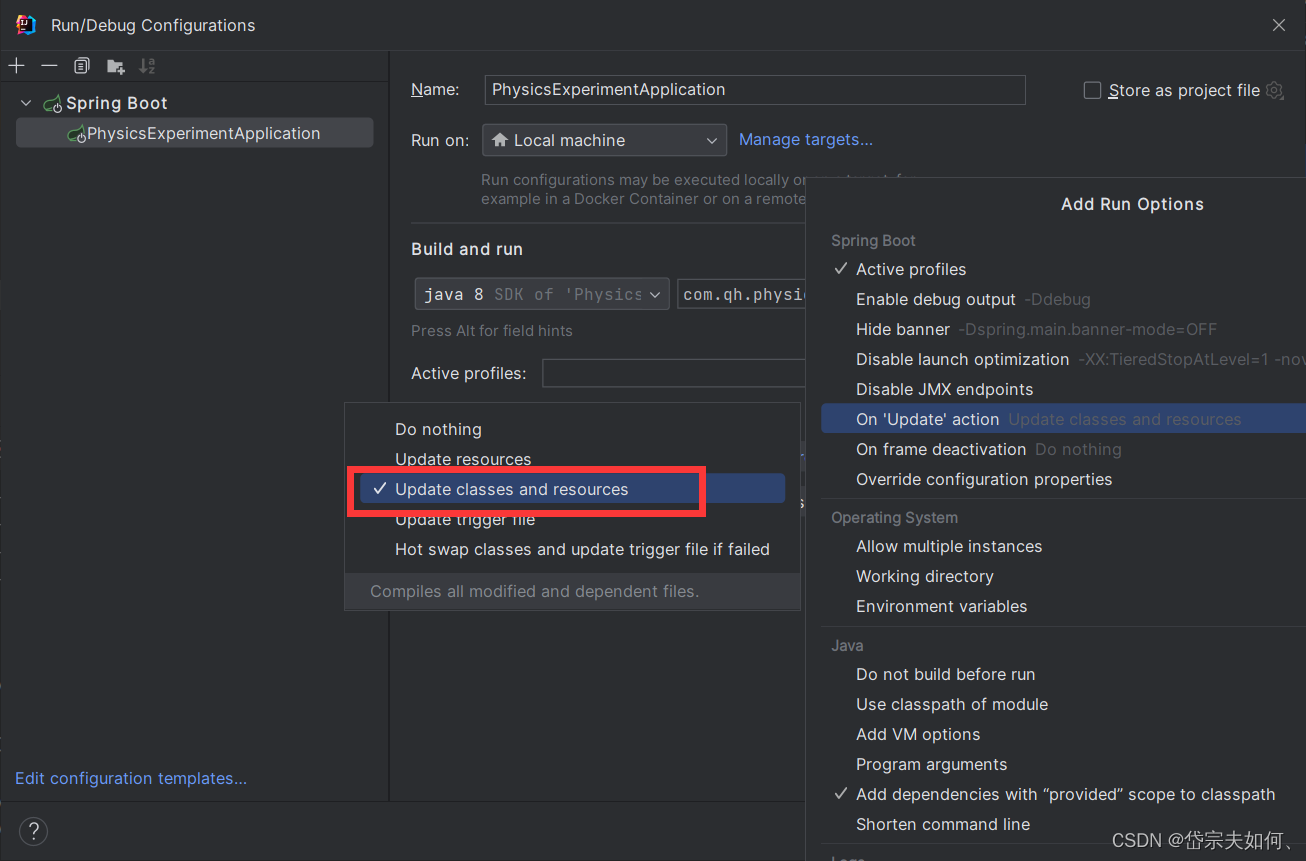Collapse the Spring Boot tree node
1306x861 pixels.
(x=26, y=103)
